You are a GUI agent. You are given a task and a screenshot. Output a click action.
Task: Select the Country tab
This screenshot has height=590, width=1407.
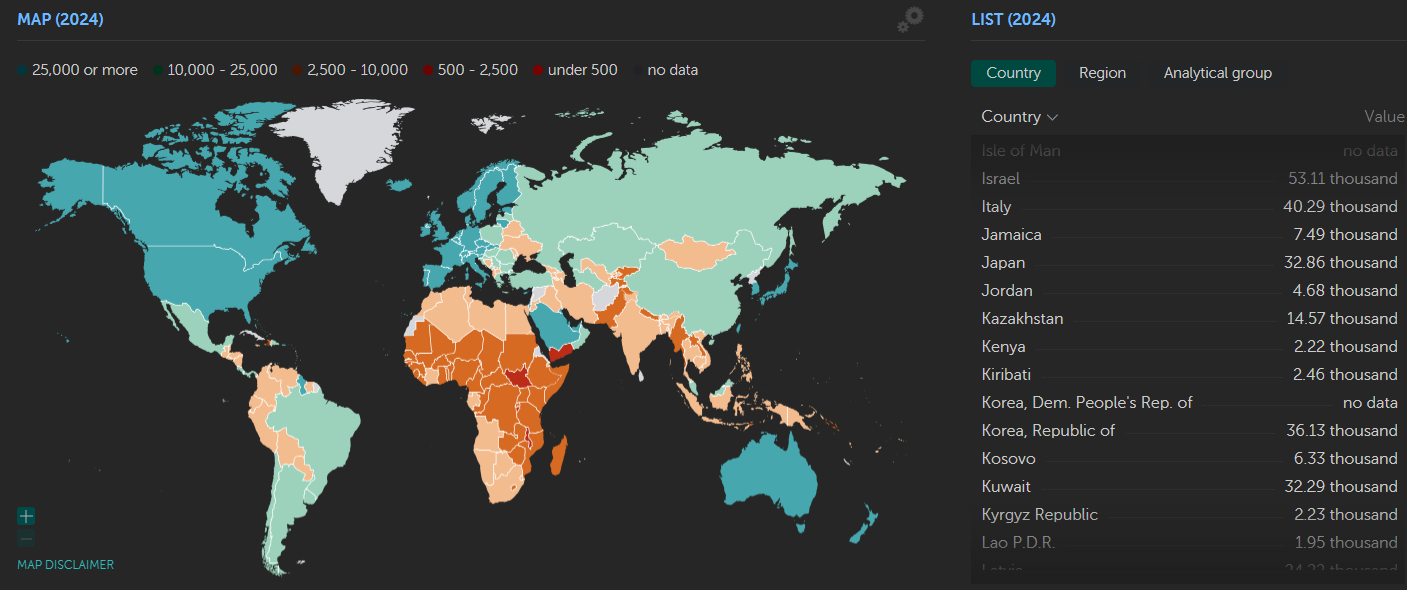click(x=1013, y=73)
